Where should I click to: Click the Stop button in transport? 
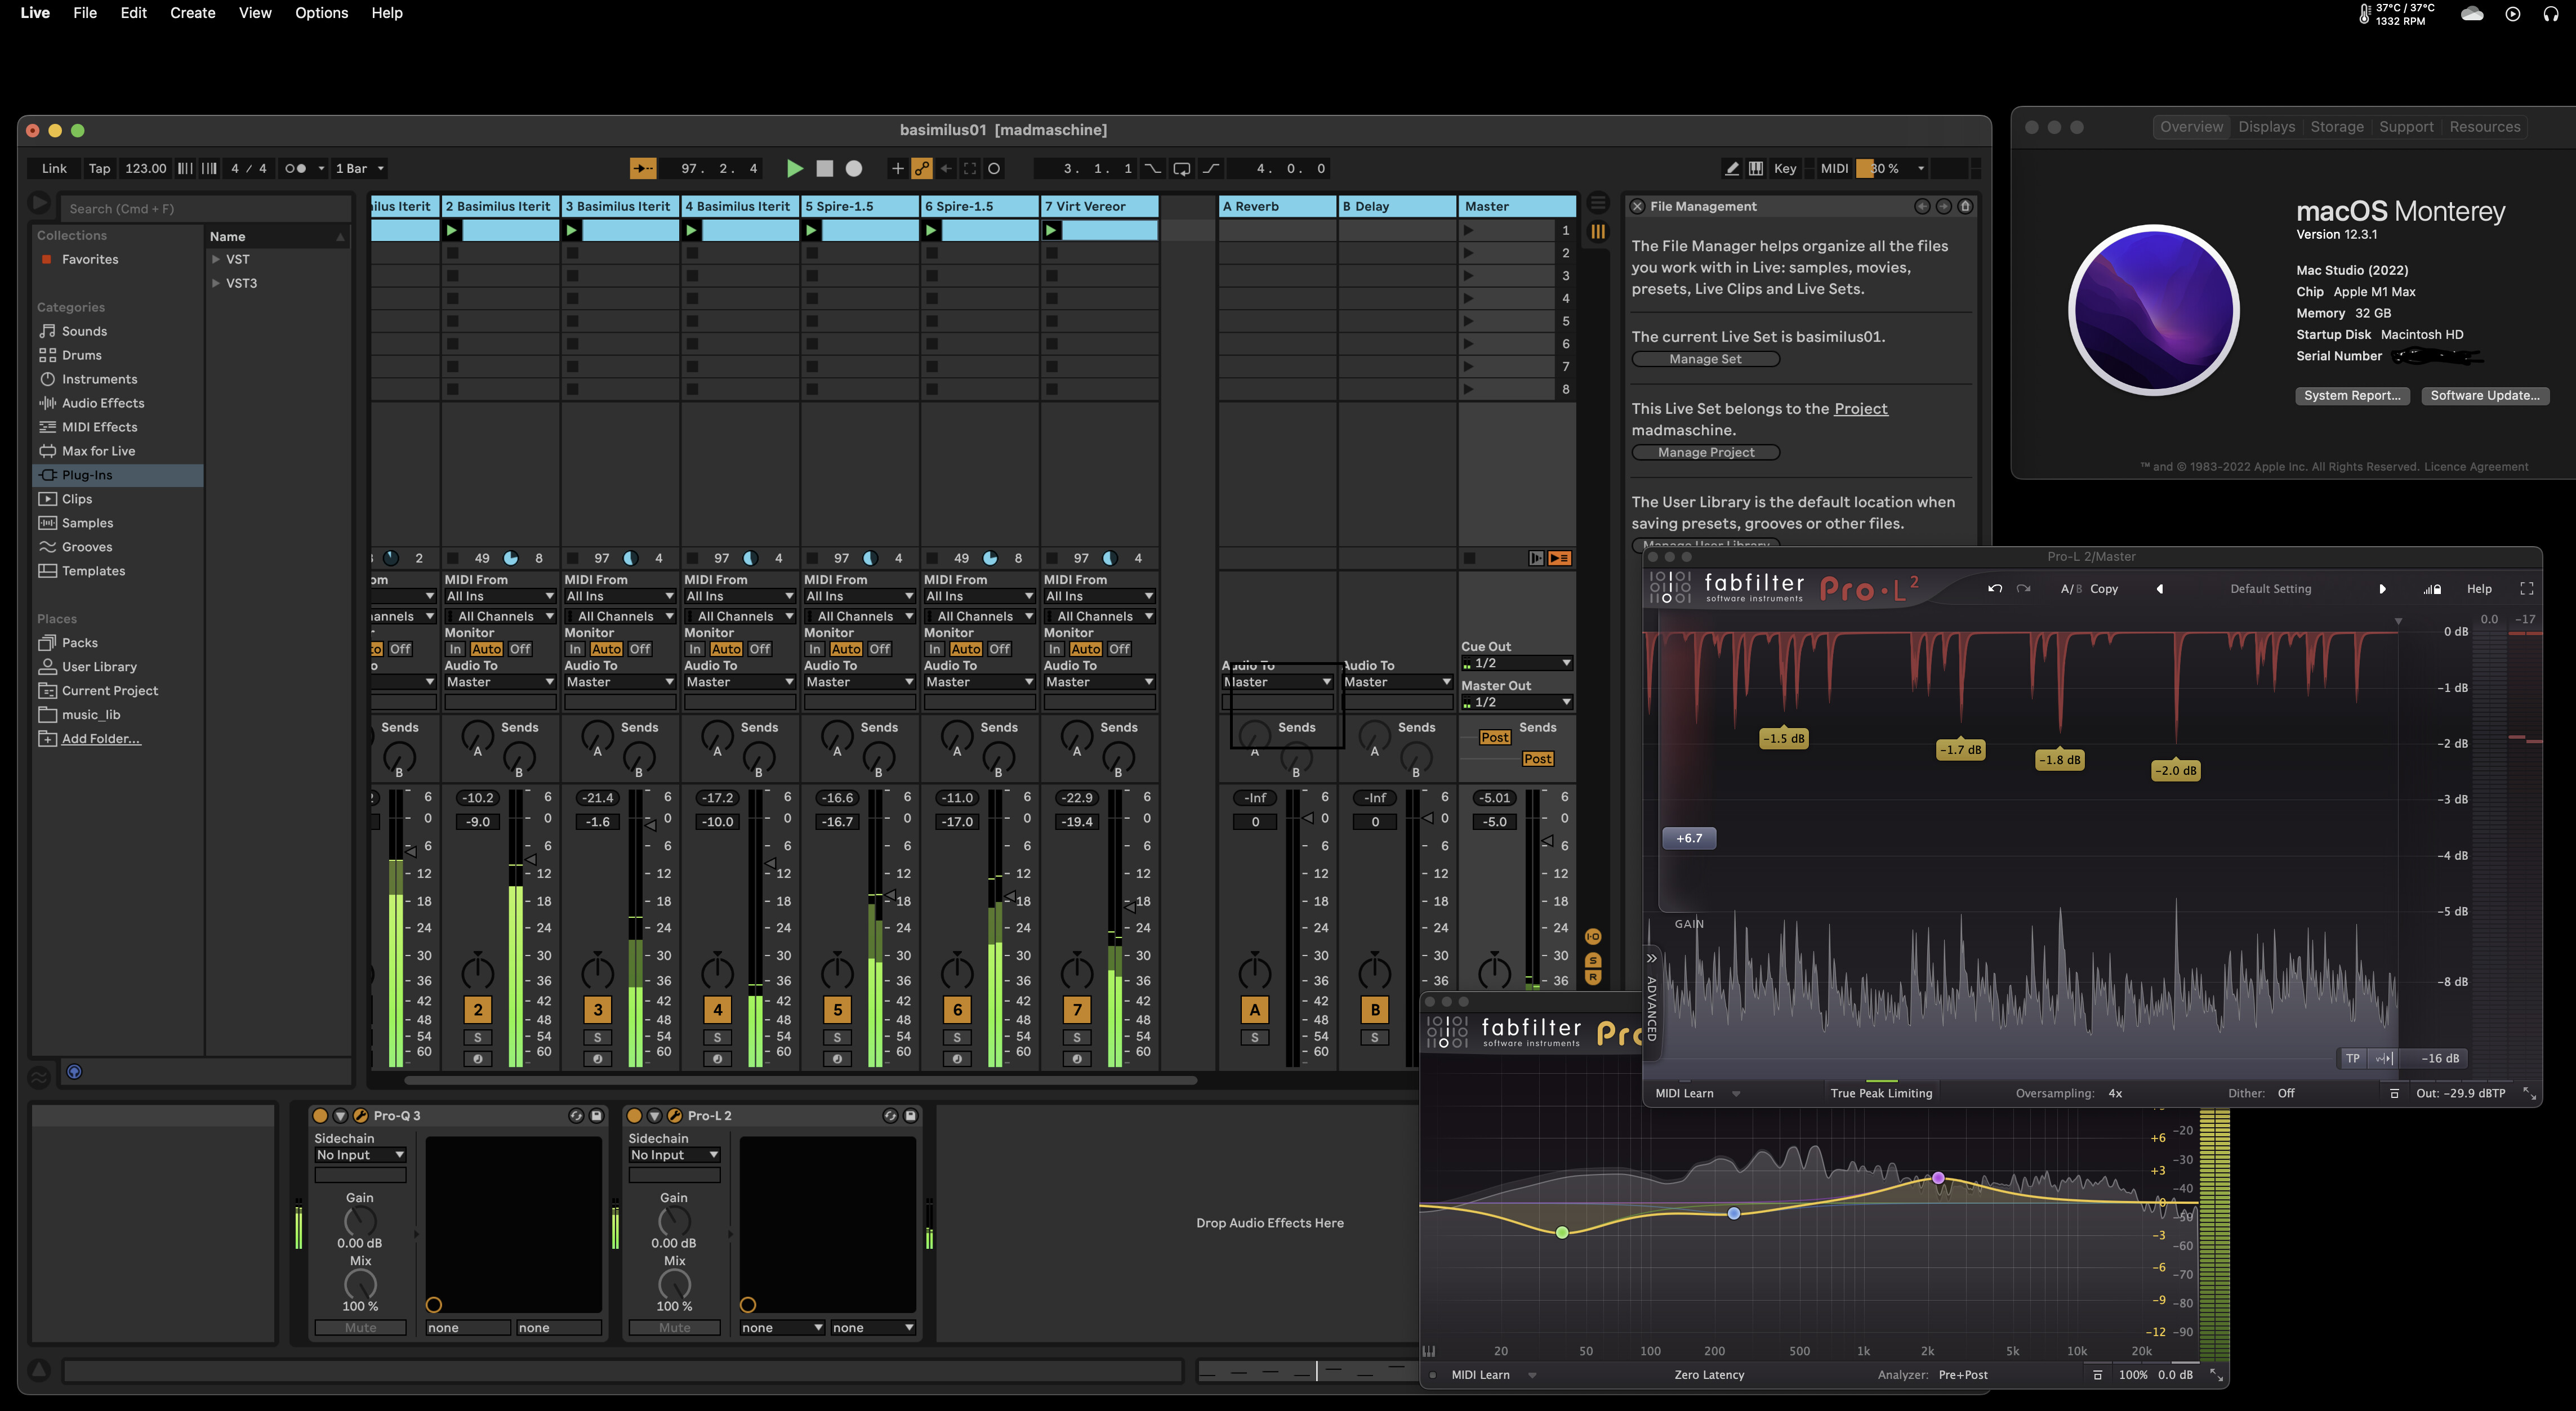(x=824, y=169)
